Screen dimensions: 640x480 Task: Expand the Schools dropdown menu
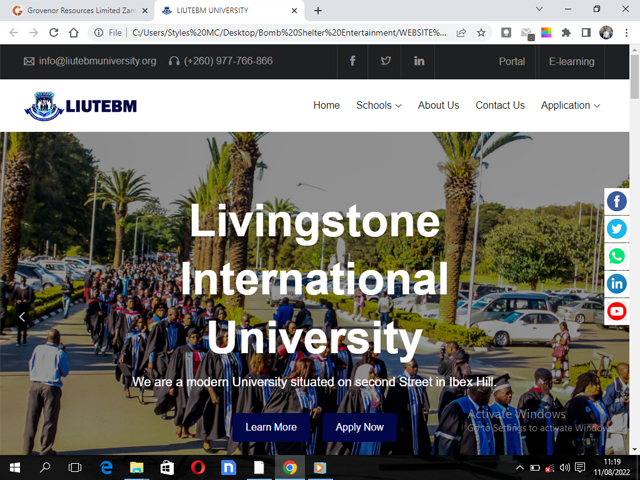(x=379, y=105)
